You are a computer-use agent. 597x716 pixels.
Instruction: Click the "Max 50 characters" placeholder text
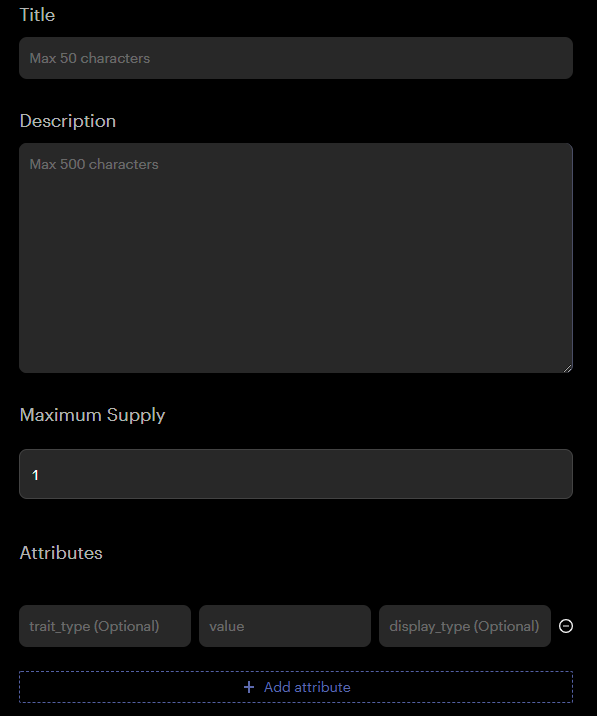[90, 58]
